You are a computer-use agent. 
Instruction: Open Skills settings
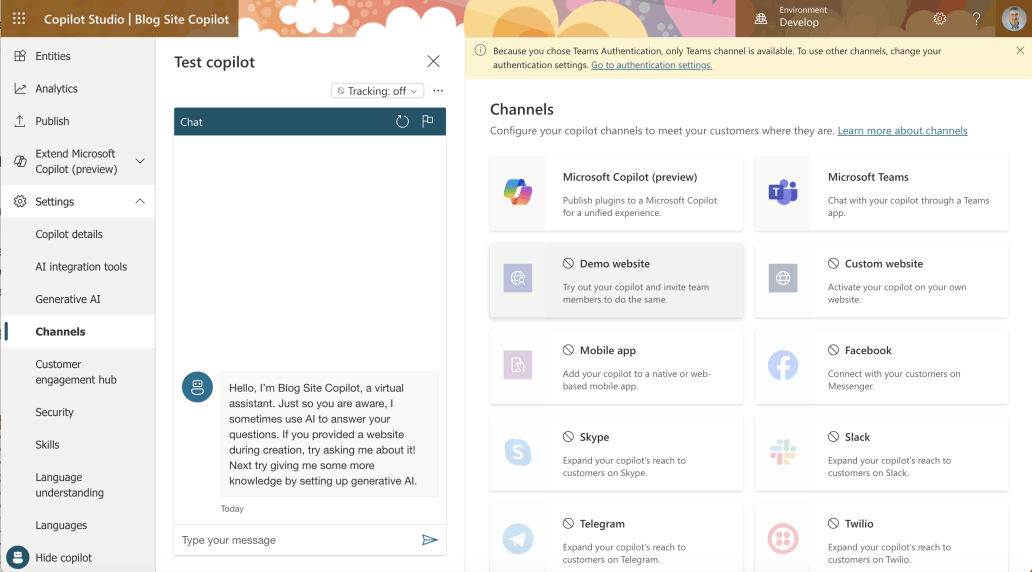click(47, 445)
